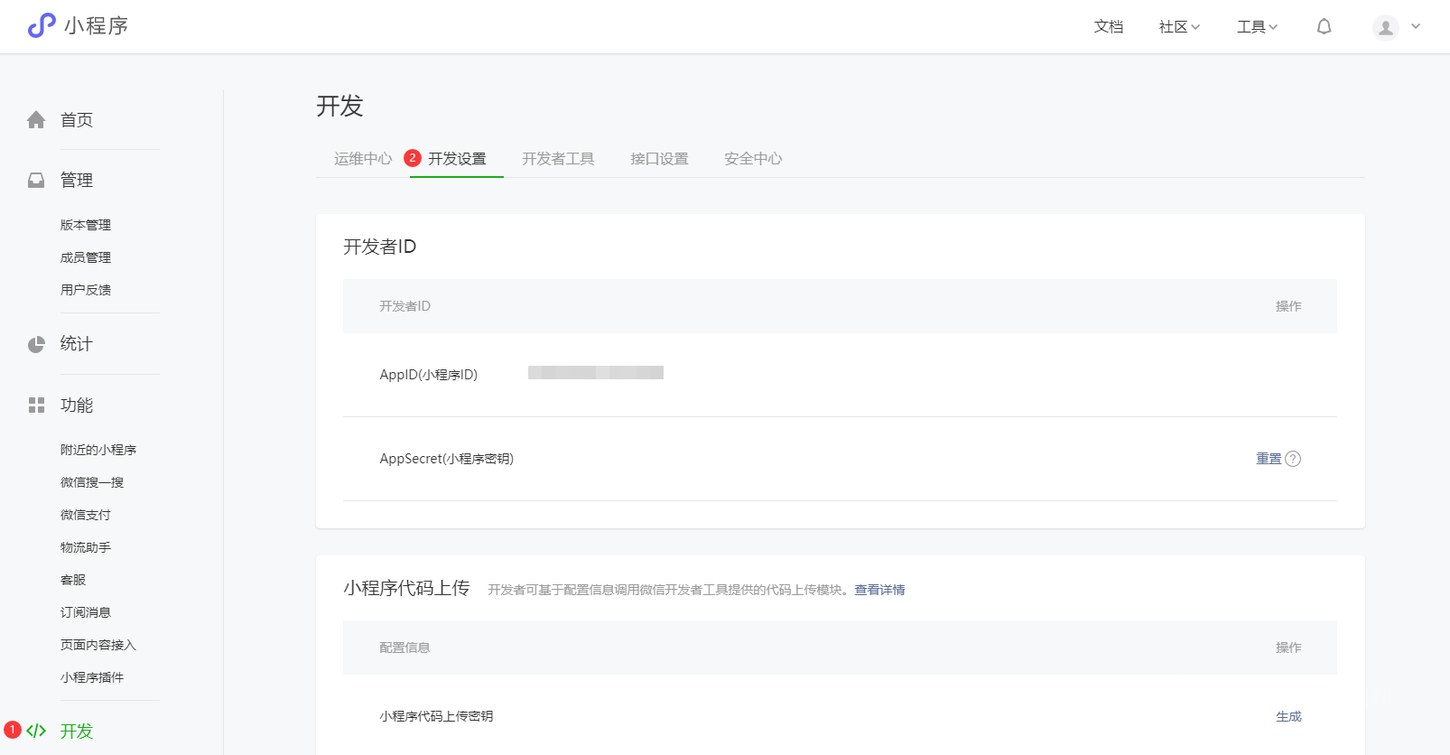Click the AppID(小程序ID) label
This screenshot has width=1450, height=755.
pyautogui.click(x=429, y=375)
